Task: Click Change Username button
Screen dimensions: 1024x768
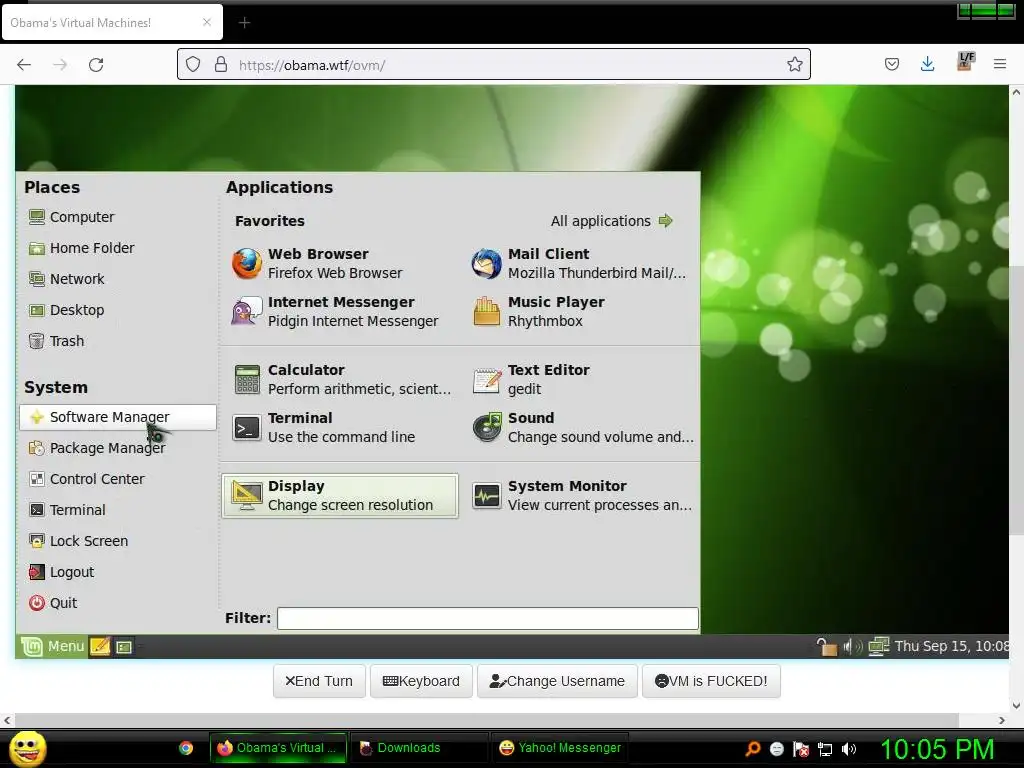Action: tap(557, 681)
